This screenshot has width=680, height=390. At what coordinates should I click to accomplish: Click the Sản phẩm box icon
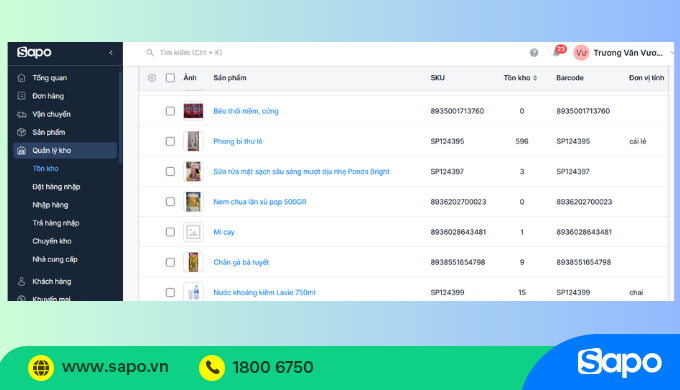[x=21, y=132]
